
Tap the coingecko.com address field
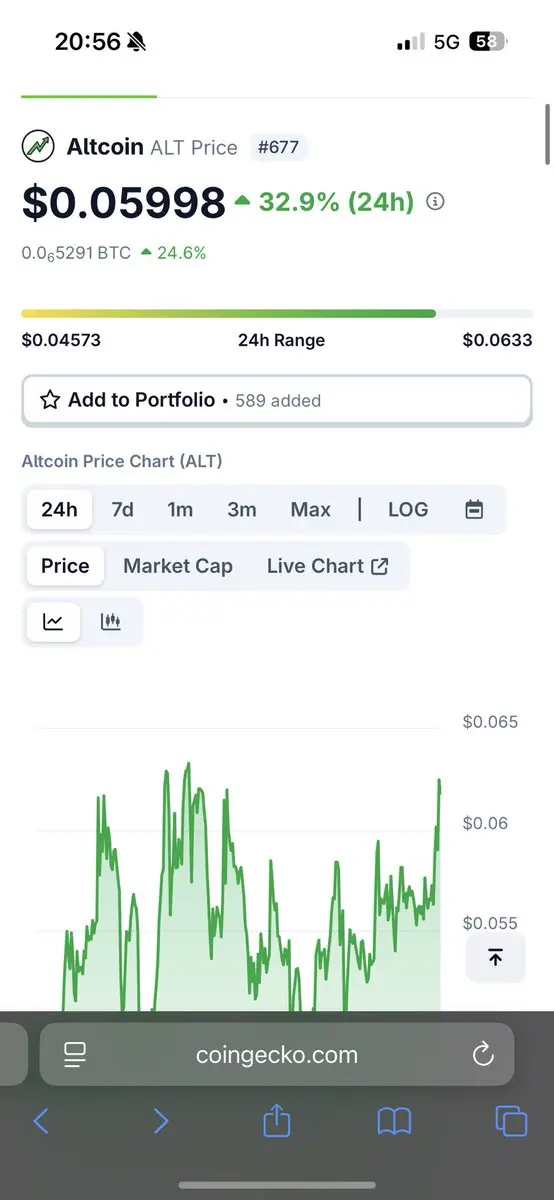[x=277, y=1054]
